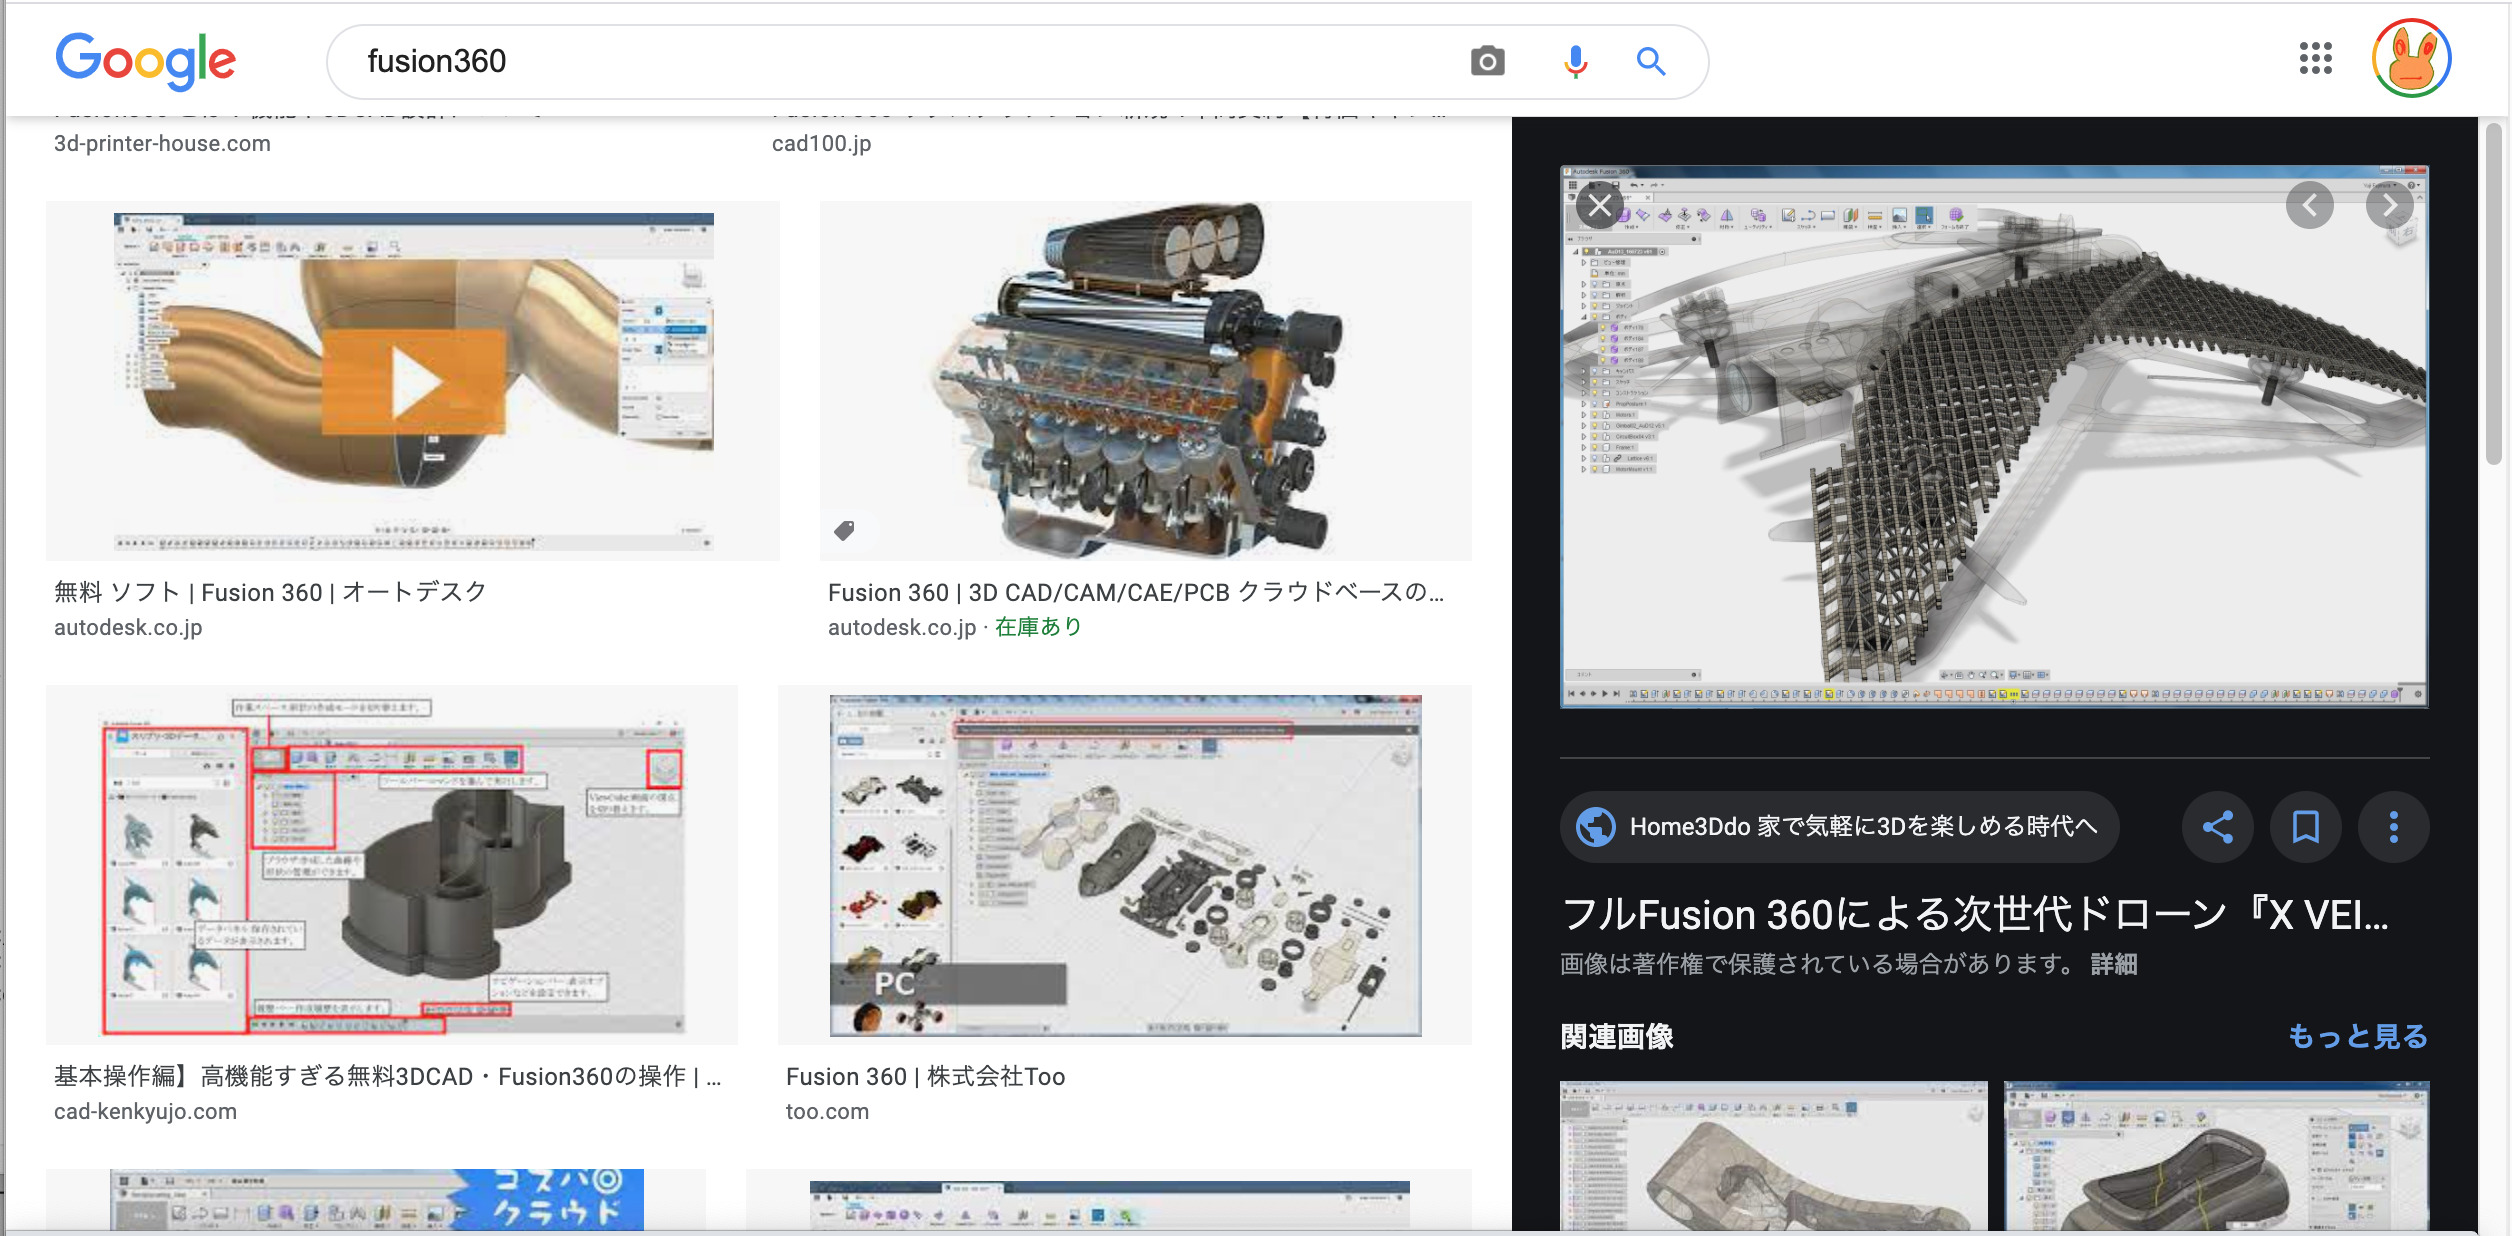Screen dimensions: 2512x1236
Task: Click the Google logo
Action: tap(146, 61)
